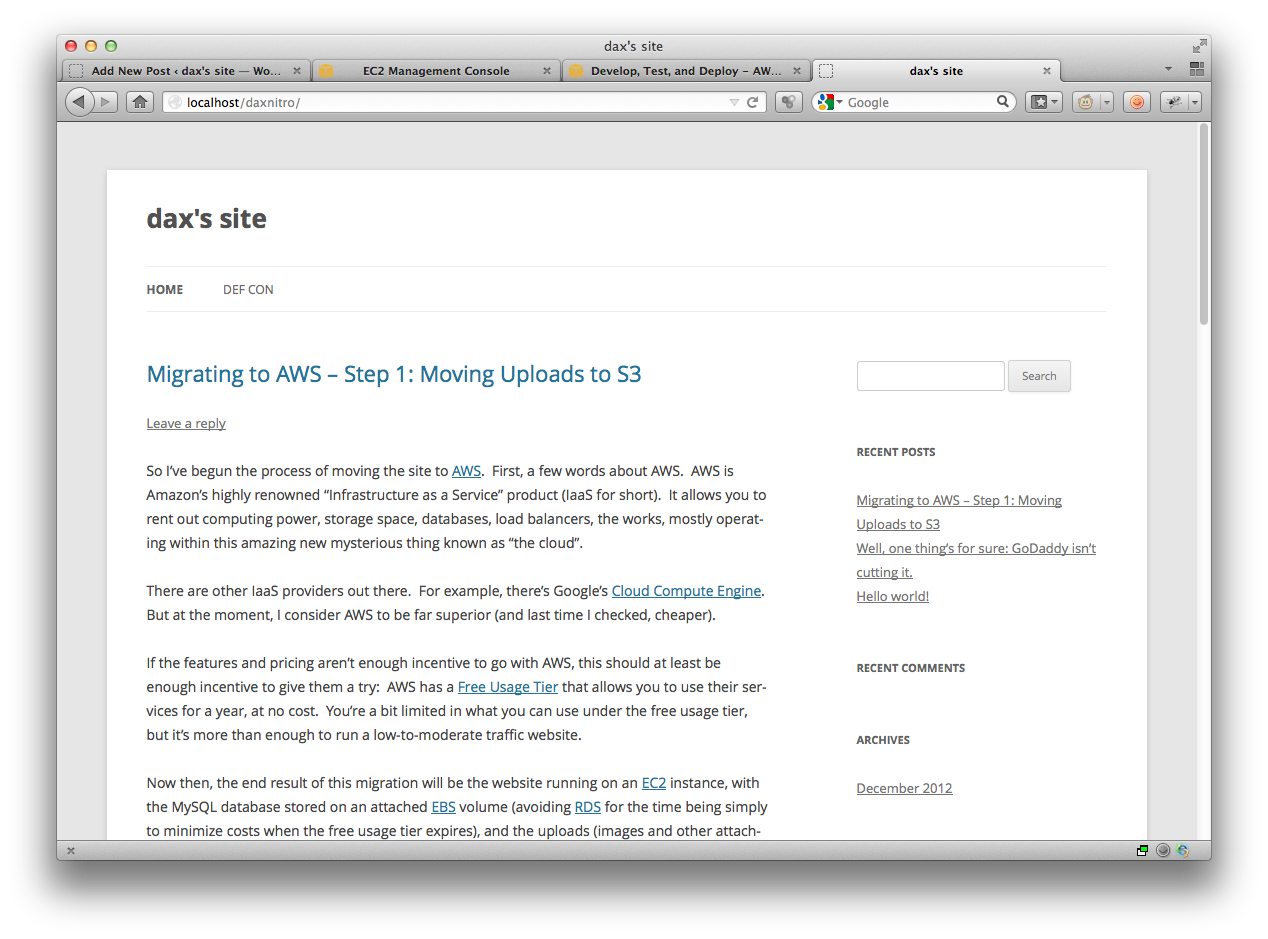Click the Firebug bug toolbar icon
This screenshot has width=1268, height=939.
coord(1174,102)
